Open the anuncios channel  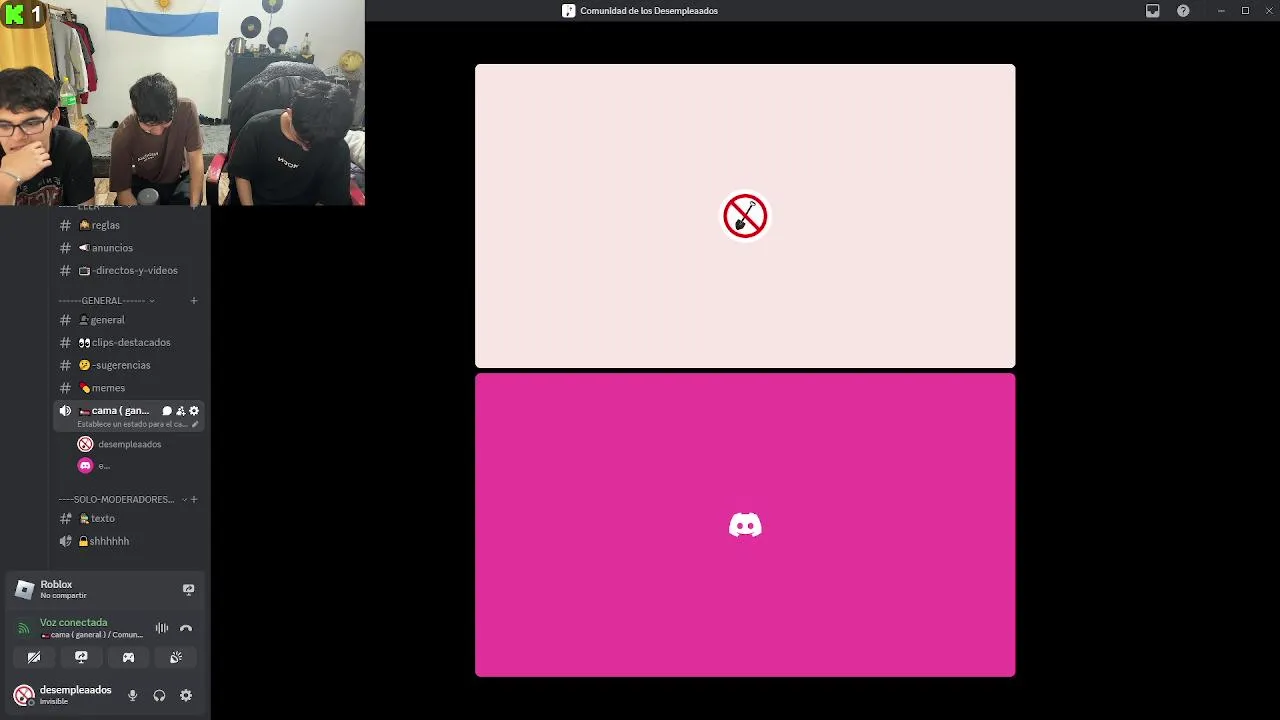pos(129,248)
